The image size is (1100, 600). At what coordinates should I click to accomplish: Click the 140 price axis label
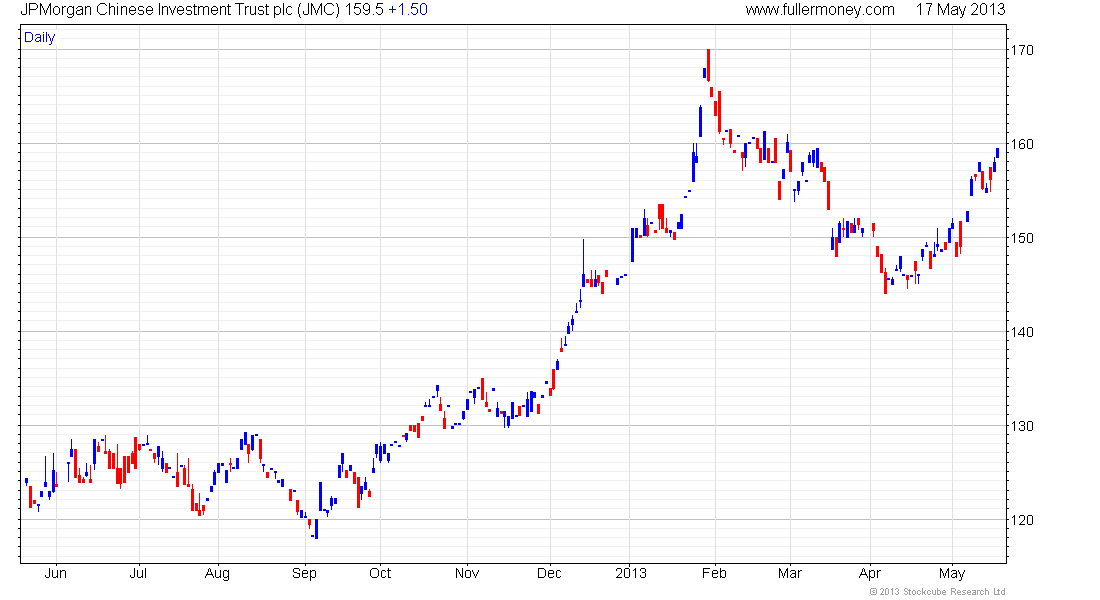pos(1021,333)
